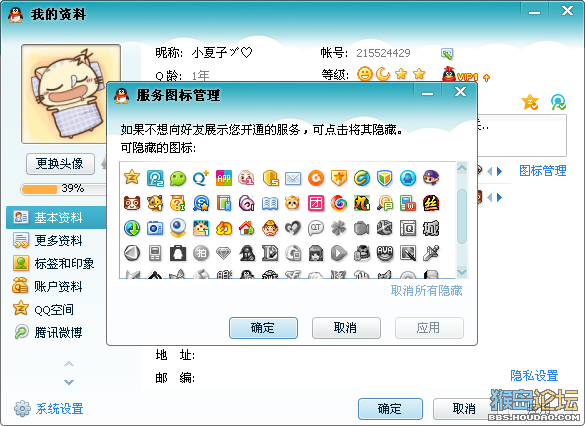Select the open book service icon
The height and width of the screenshot is (426, 585).
pyautogui.click(x=270, y=203)
